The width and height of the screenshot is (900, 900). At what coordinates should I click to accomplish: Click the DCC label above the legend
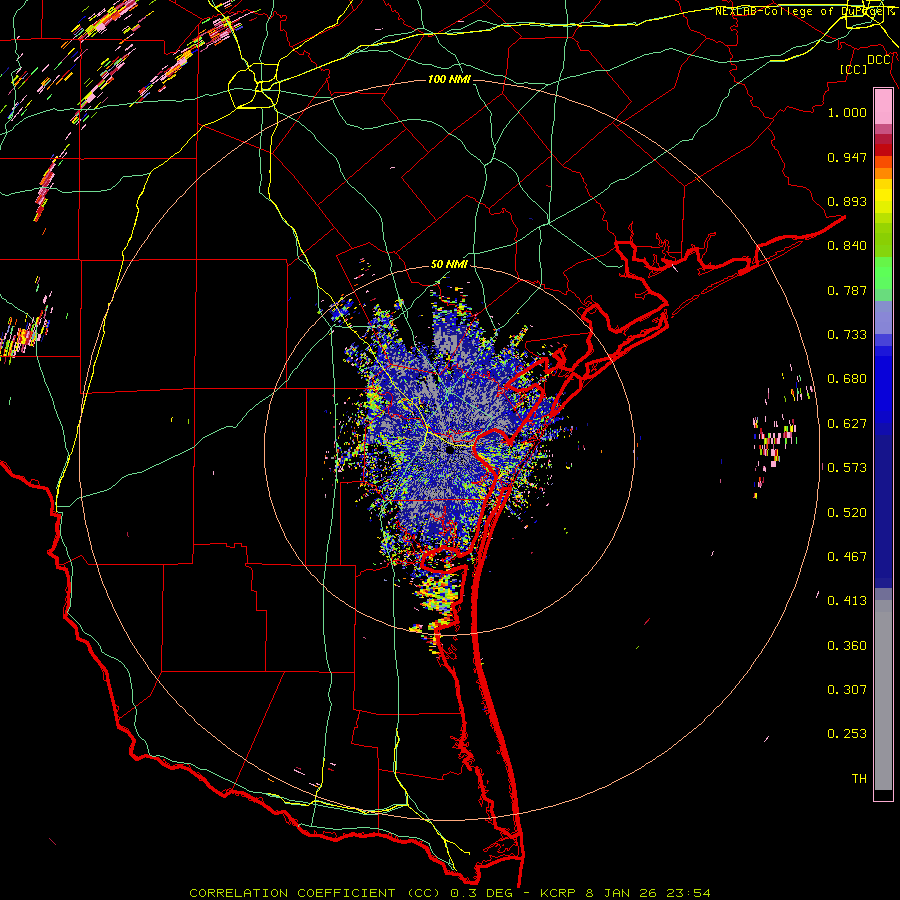879,60
